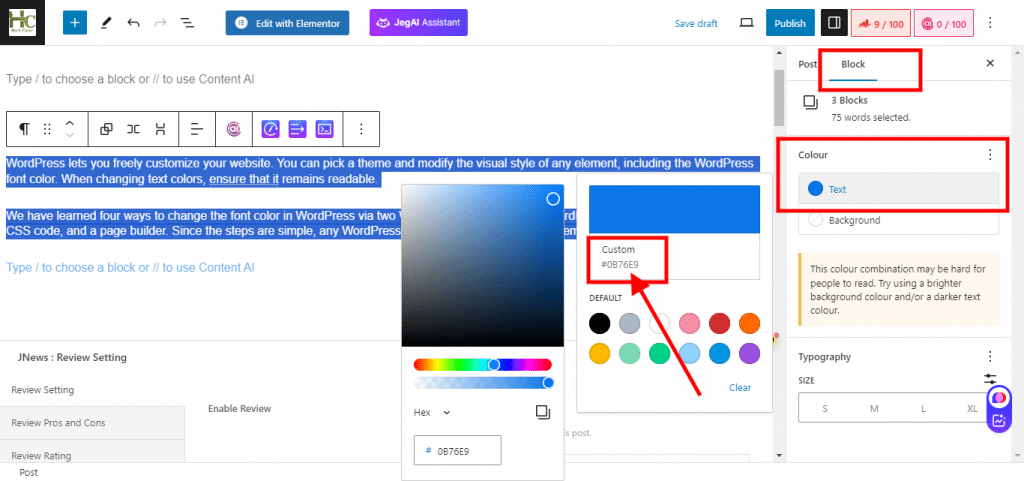Open the Content AI 0 / 100 button
Viewport: 1024px width, 481px height.
coord(944,23)
